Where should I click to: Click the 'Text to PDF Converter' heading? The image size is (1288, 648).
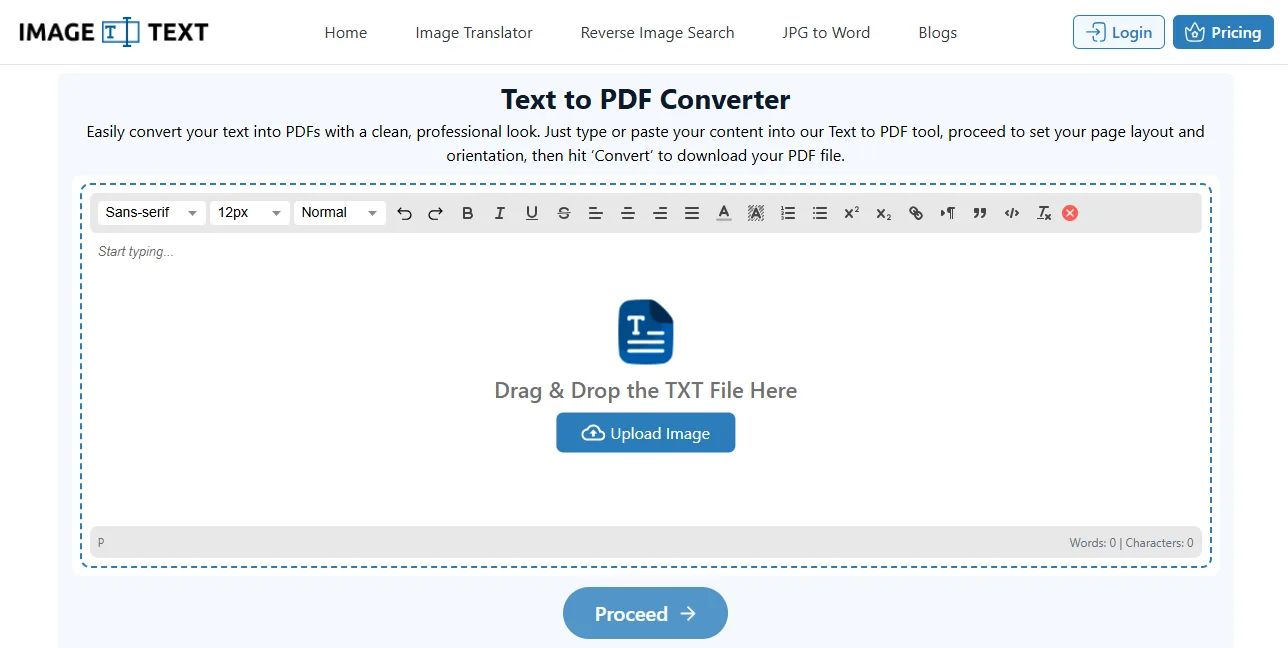point(646,100)
